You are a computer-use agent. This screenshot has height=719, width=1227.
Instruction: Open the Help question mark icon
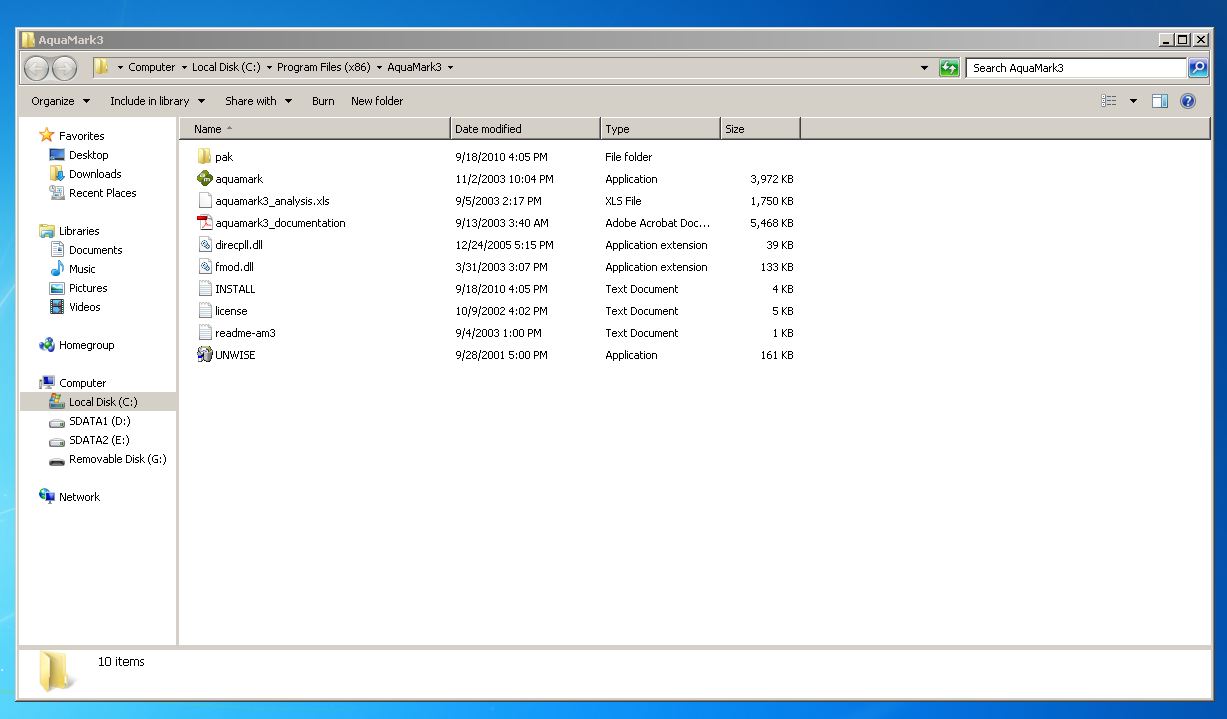pos(1187,101)
